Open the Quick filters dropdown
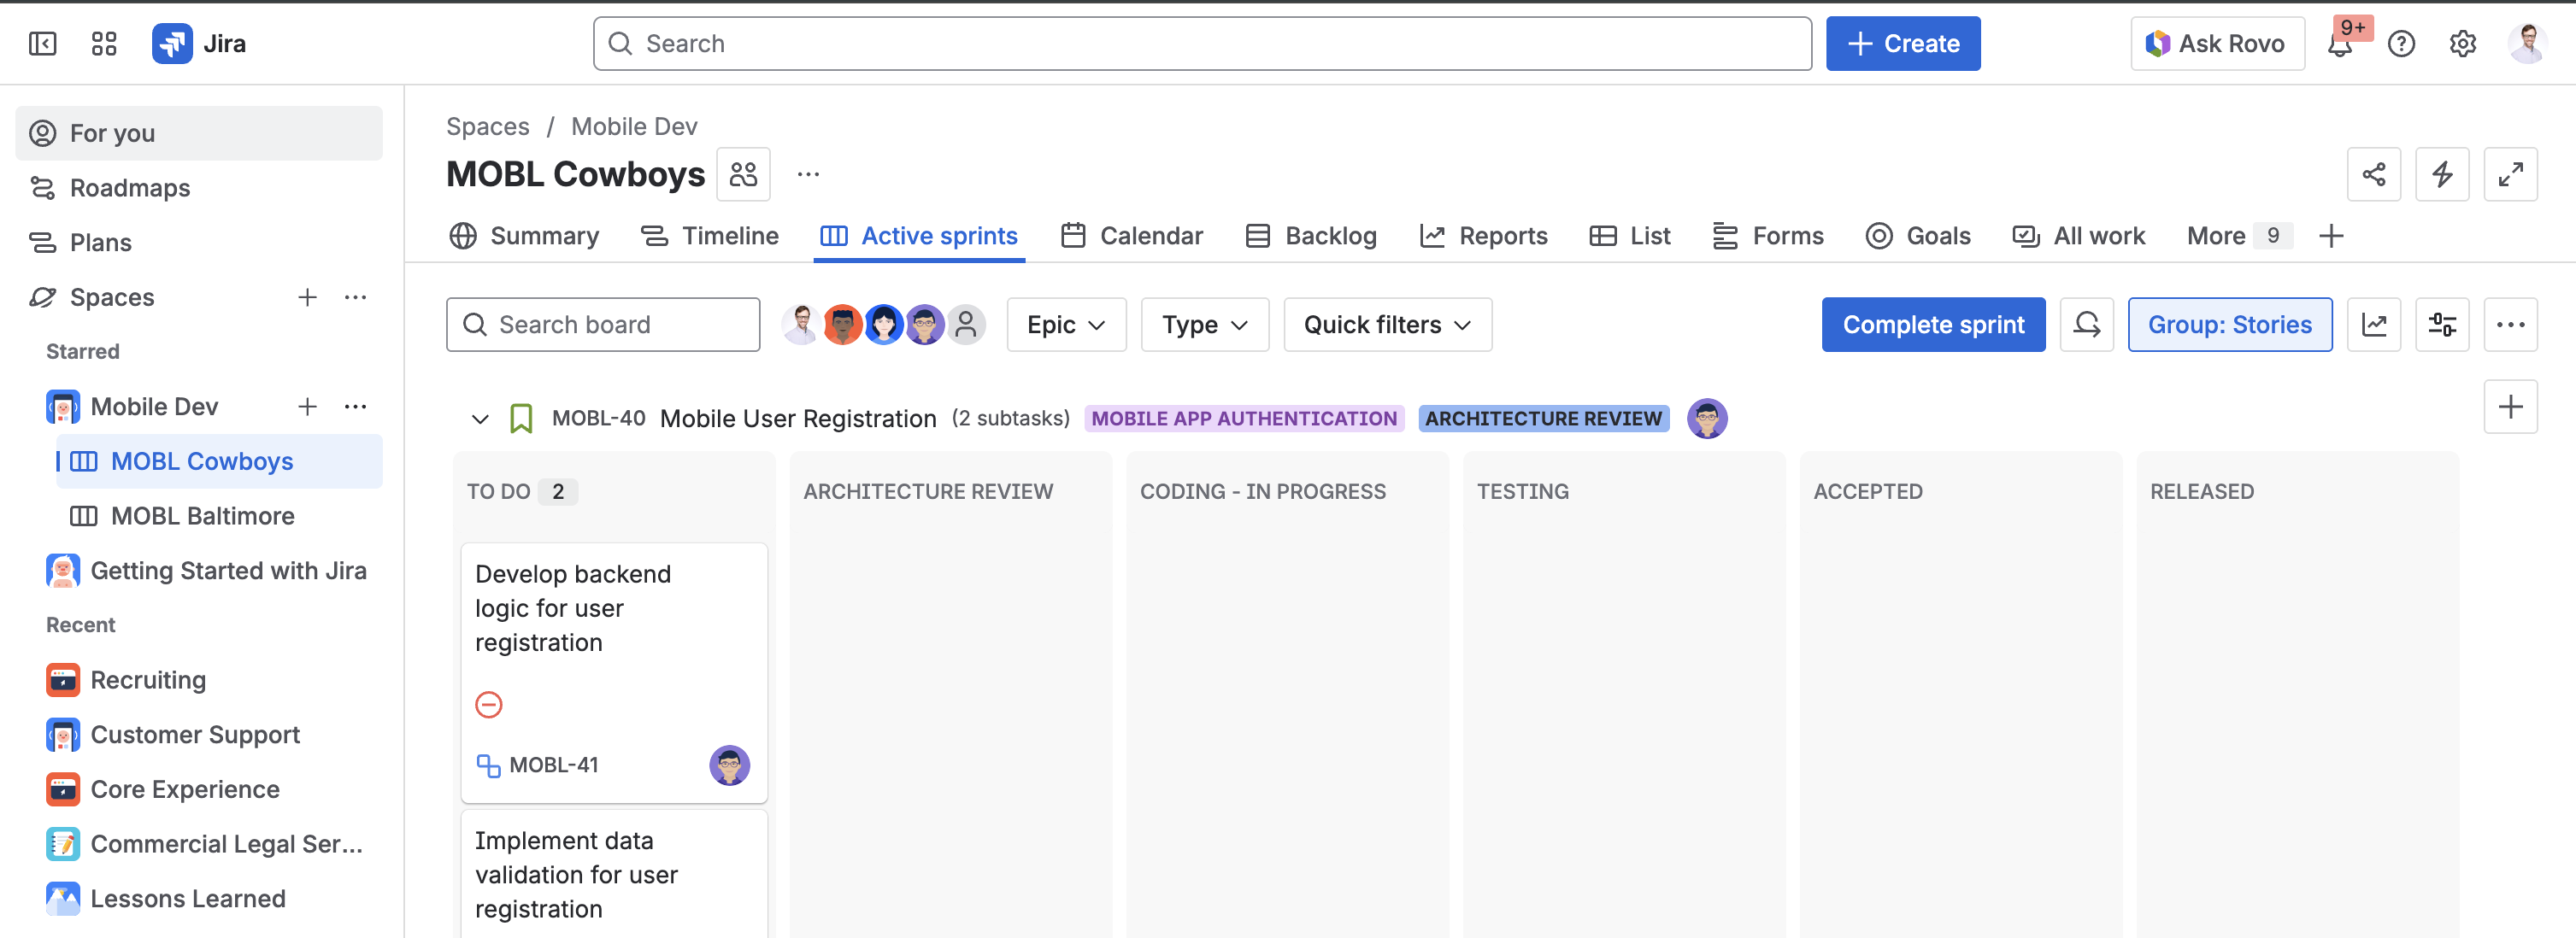This screenshot has width=2576, height=938. [1386, 324]
